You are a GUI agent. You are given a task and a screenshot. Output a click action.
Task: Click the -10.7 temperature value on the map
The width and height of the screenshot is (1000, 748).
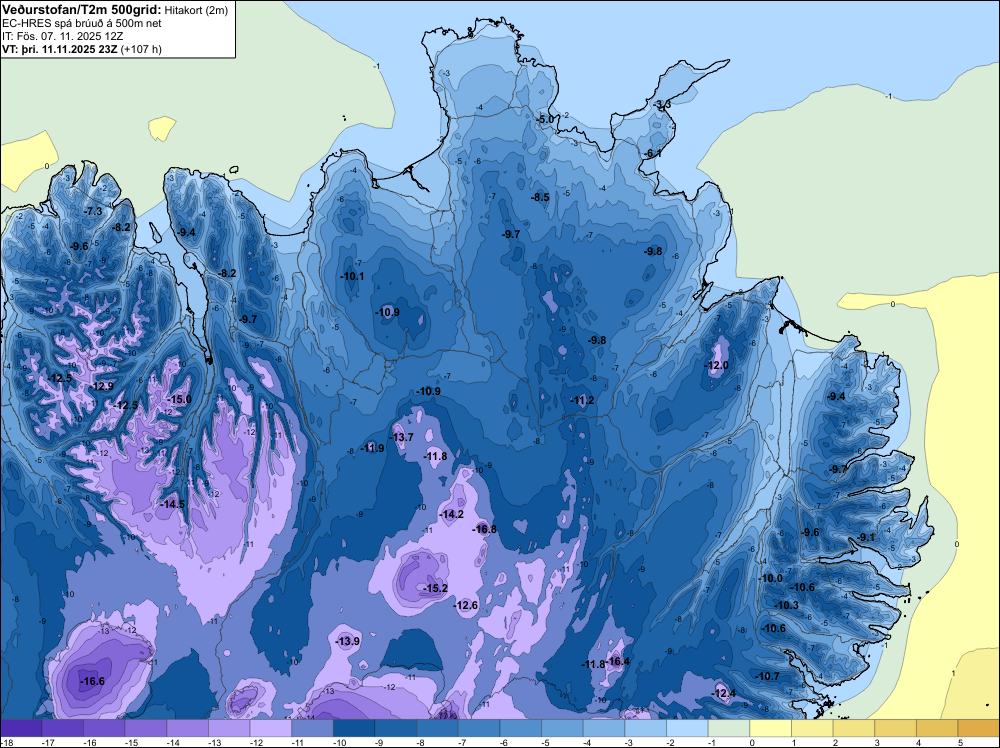coord(767,677)
